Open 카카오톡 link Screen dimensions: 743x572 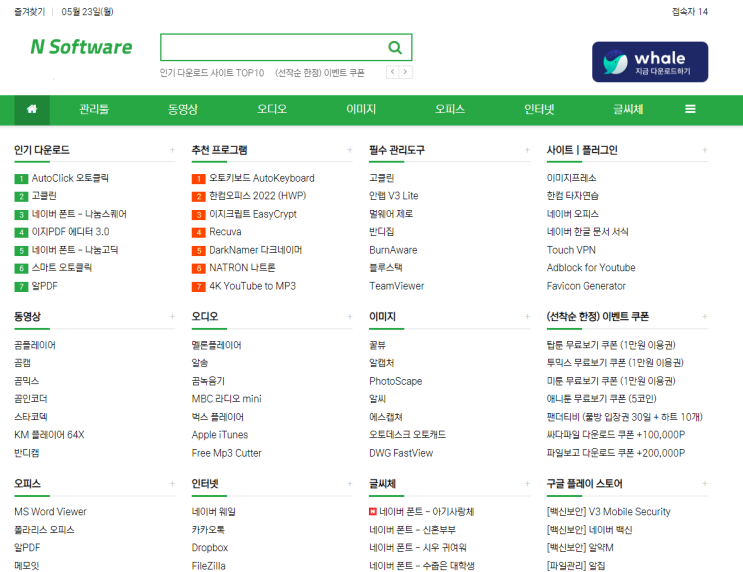pos(208,530)
